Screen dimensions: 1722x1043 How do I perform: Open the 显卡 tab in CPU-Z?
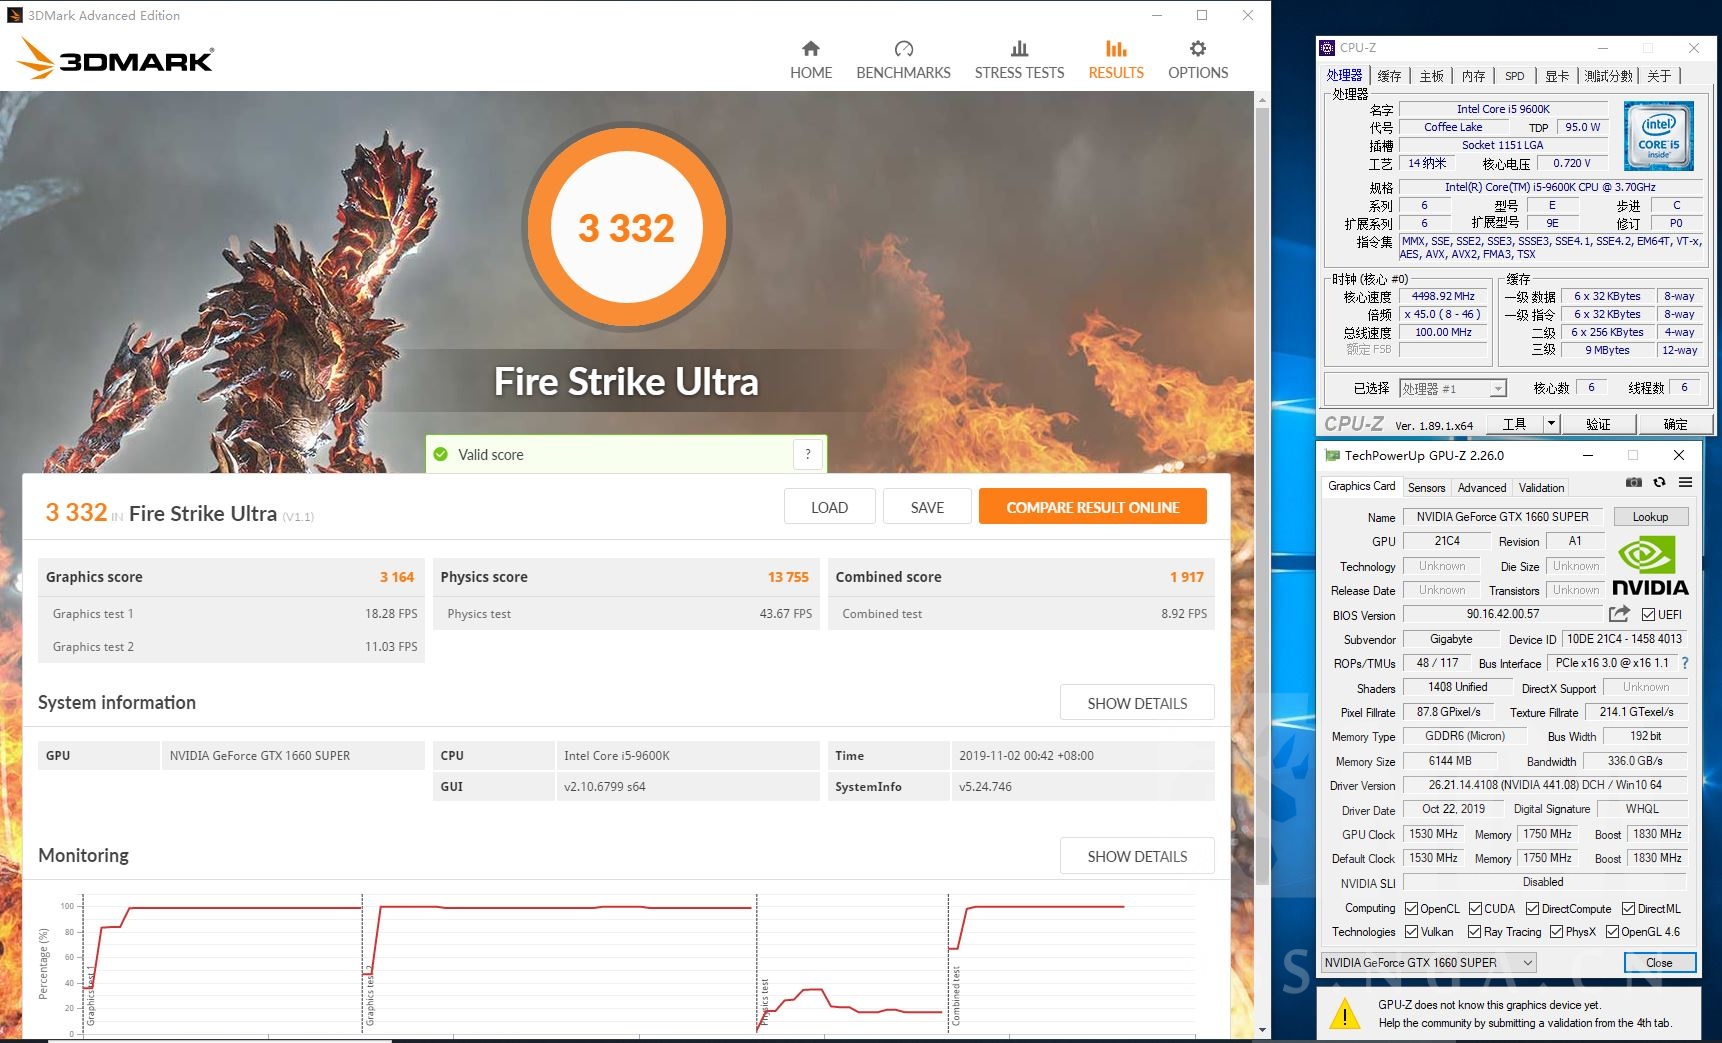(1557, 76)
